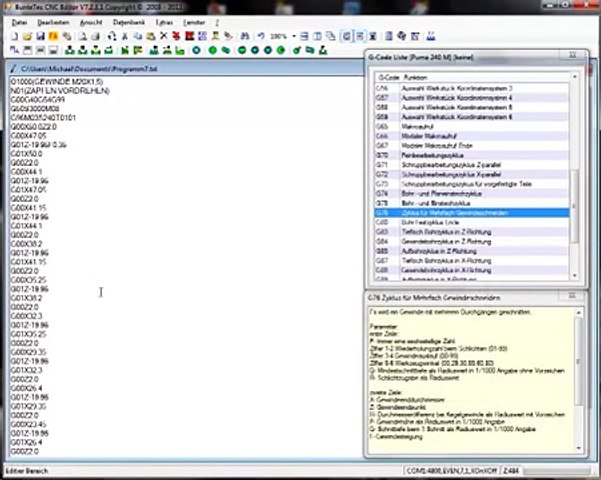Click the description panel scrollbar down arrow
The width and height of the screenshot is (601, 480).
tap(578, 448)
